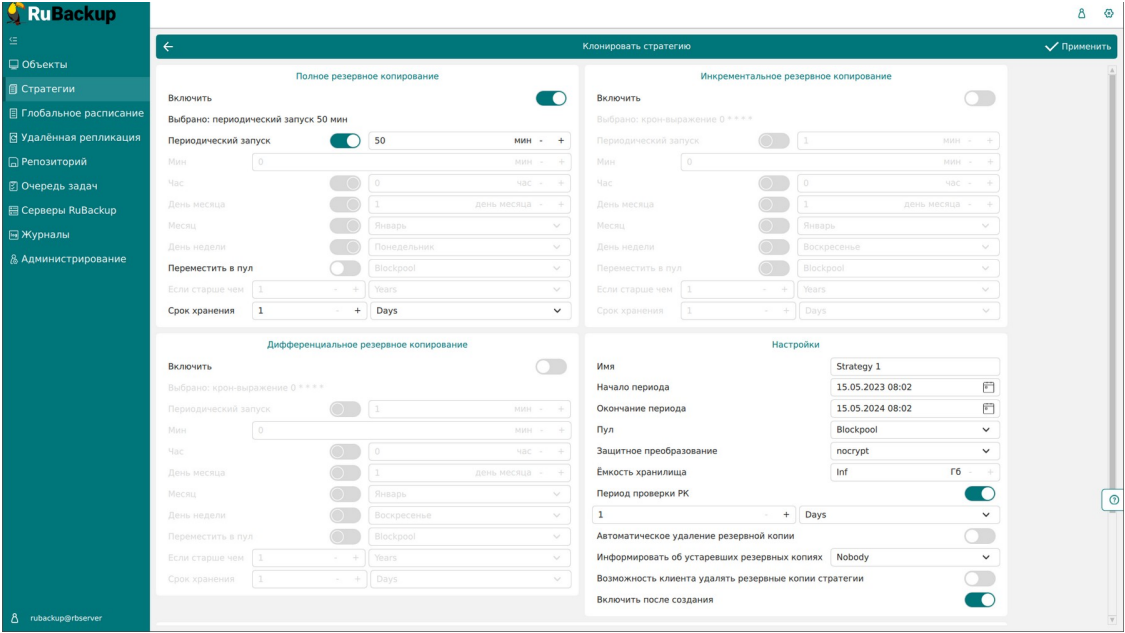Open Очередь задач in the sidebar
This screenshot has height=633, width=1125.
(x=60, y=186)
